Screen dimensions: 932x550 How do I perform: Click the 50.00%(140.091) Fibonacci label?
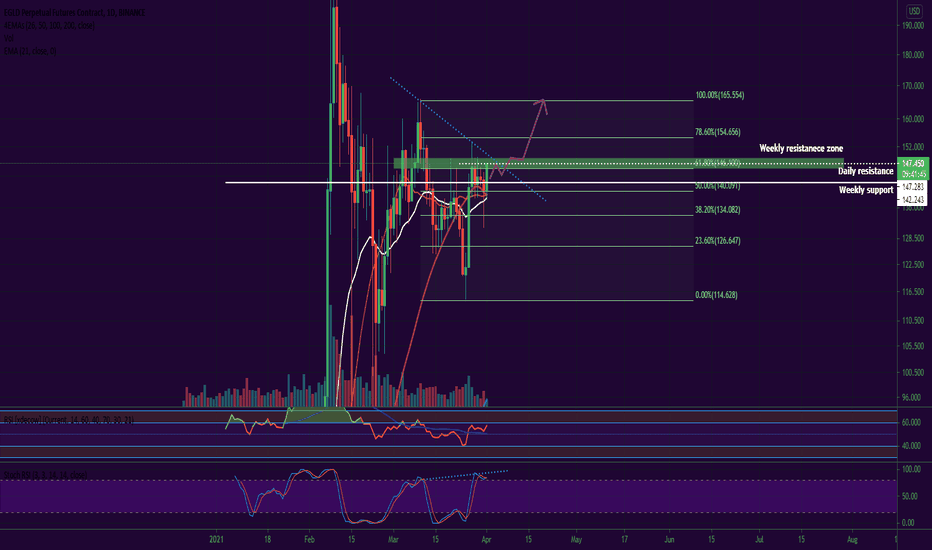coord(717,186)
